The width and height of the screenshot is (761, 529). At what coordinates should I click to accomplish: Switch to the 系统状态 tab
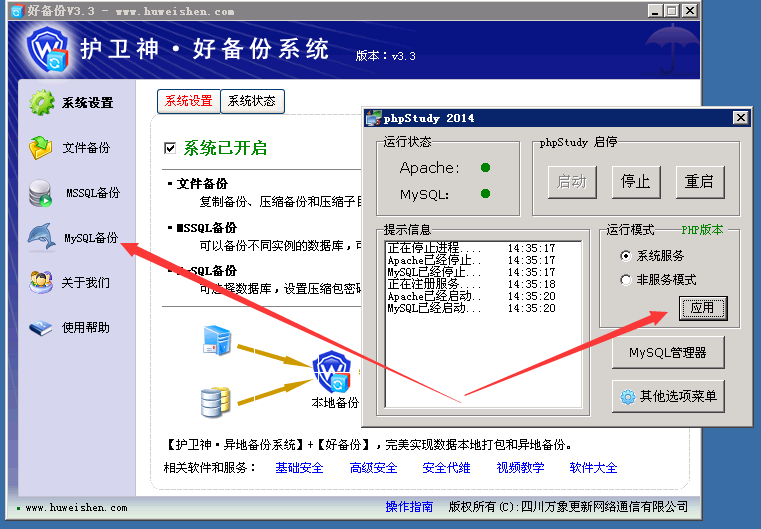pyautogui.click(x=252, y=101)
